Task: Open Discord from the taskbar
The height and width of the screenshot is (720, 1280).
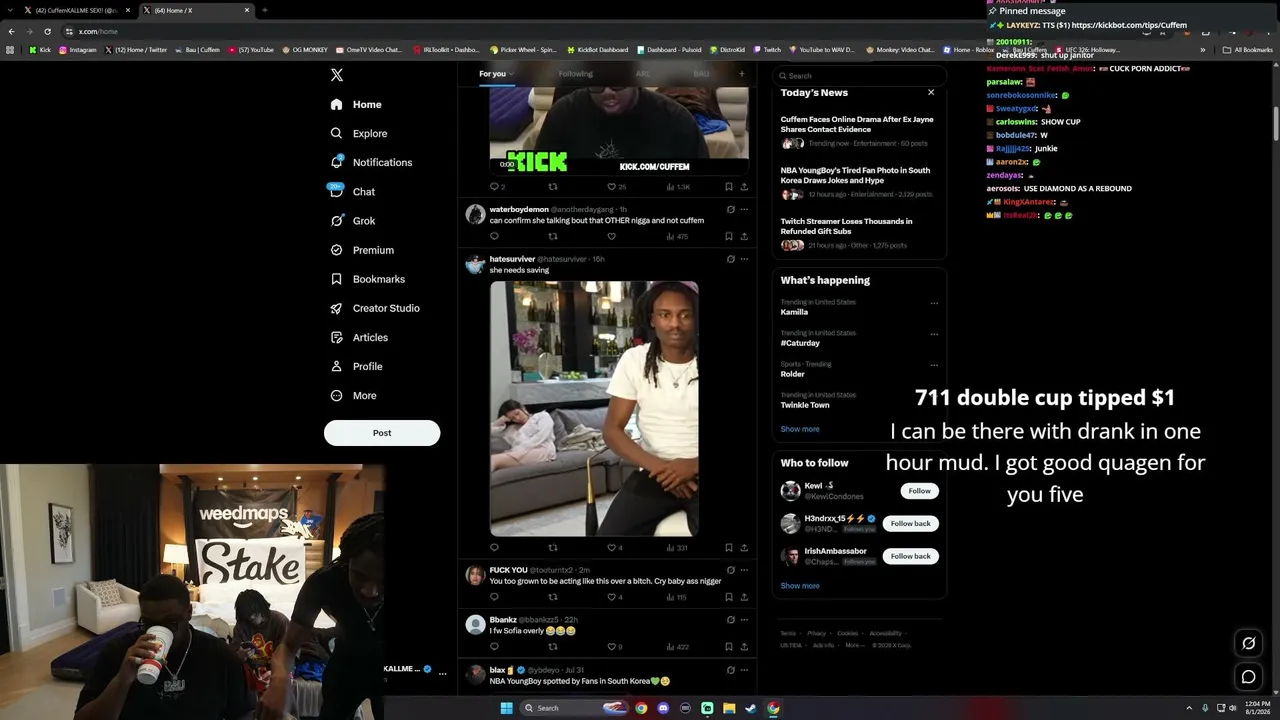Action: [x=663, y=708]
